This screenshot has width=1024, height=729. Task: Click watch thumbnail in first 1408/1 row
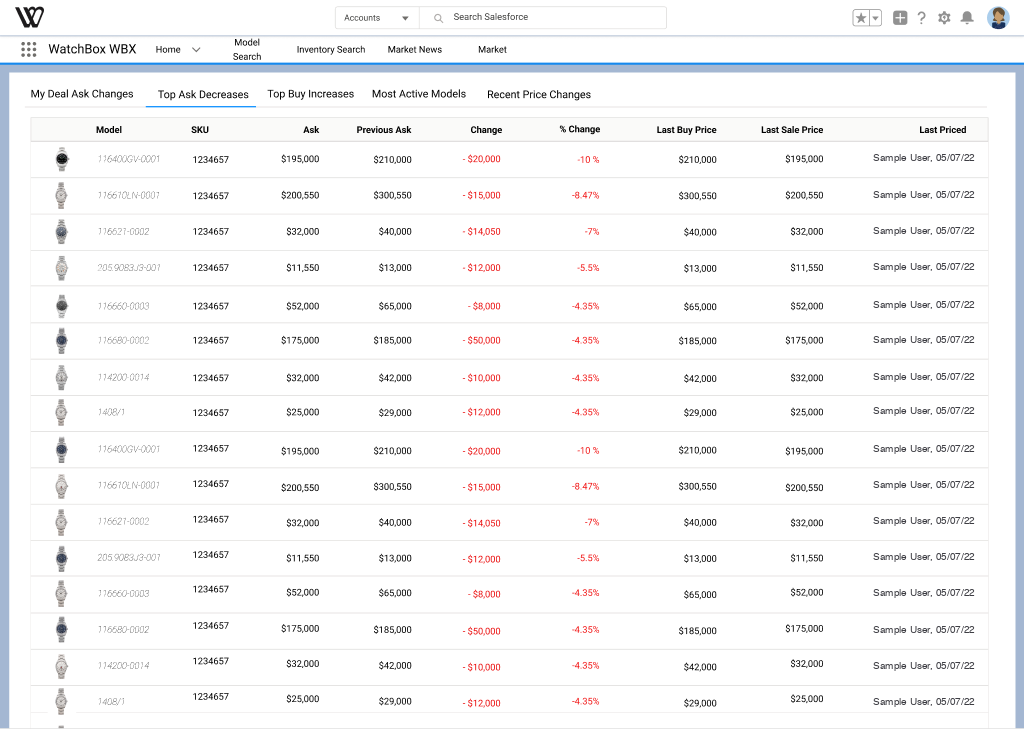click(x=61, y=412)
